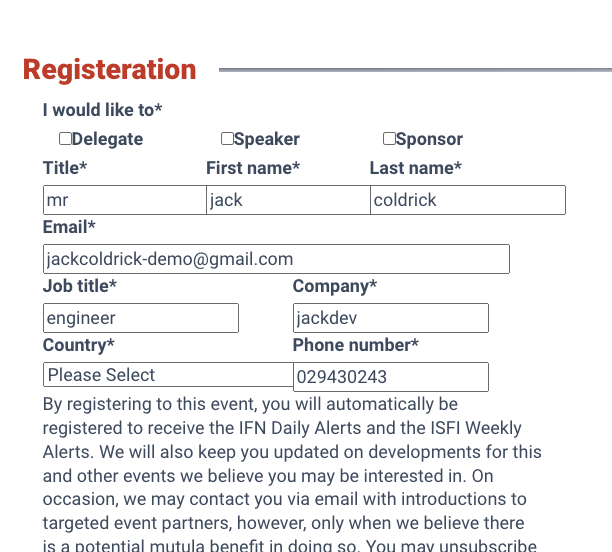Click the 'Country*' label text
The width and height of the screenshot is (612, 552).
click(x=78, y=345)
